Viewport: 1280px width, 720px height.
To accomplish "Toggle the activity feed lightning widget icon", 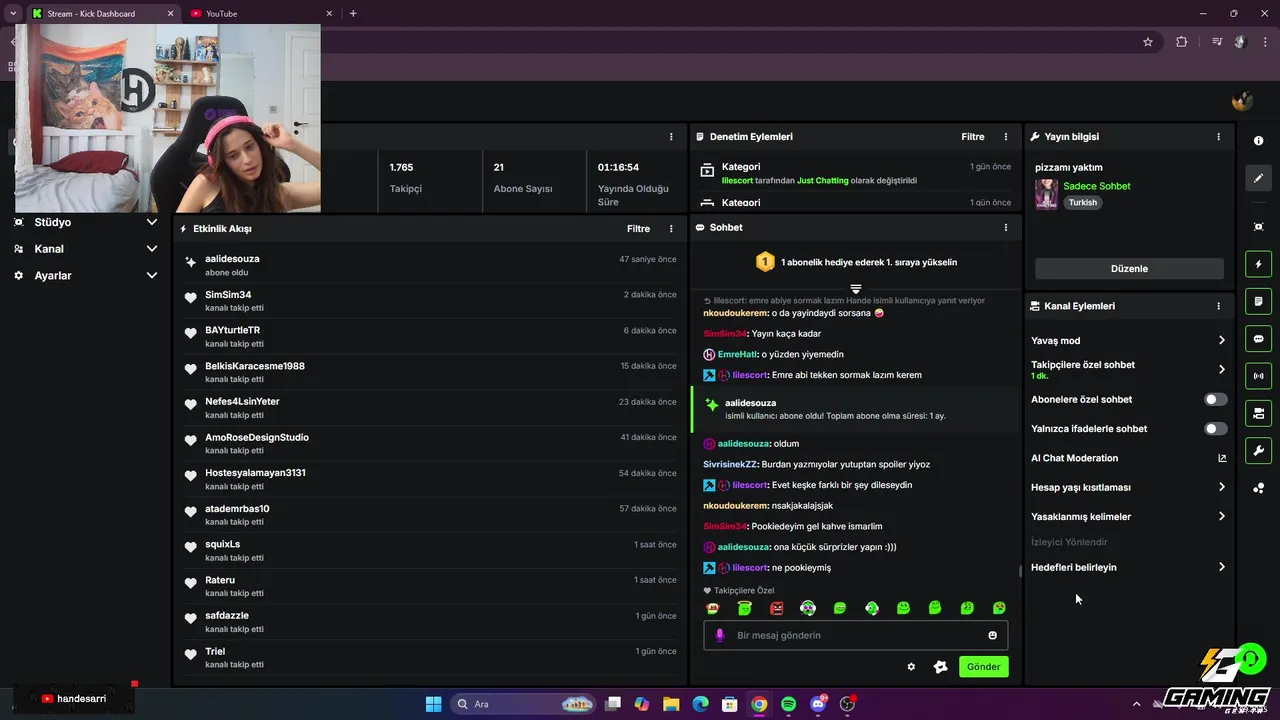I will tap(1258, 264).
